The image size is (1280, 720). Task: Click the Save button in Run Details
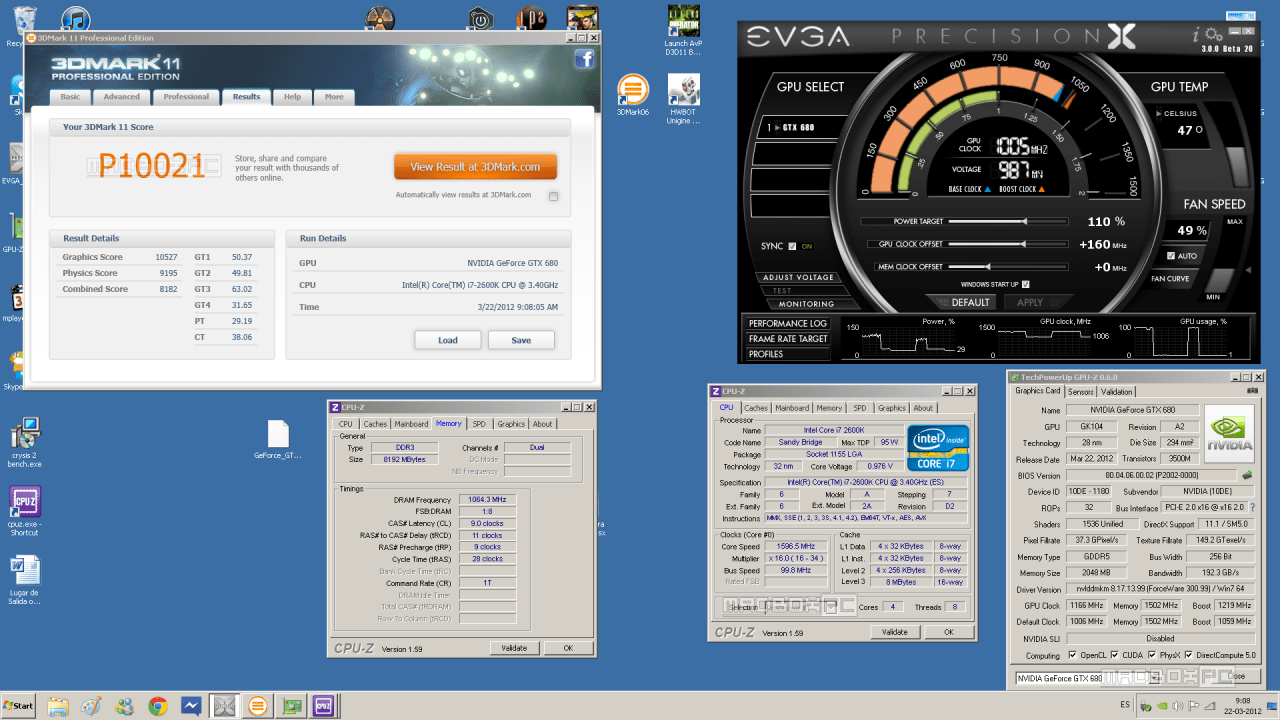click(x=521, y=340)
